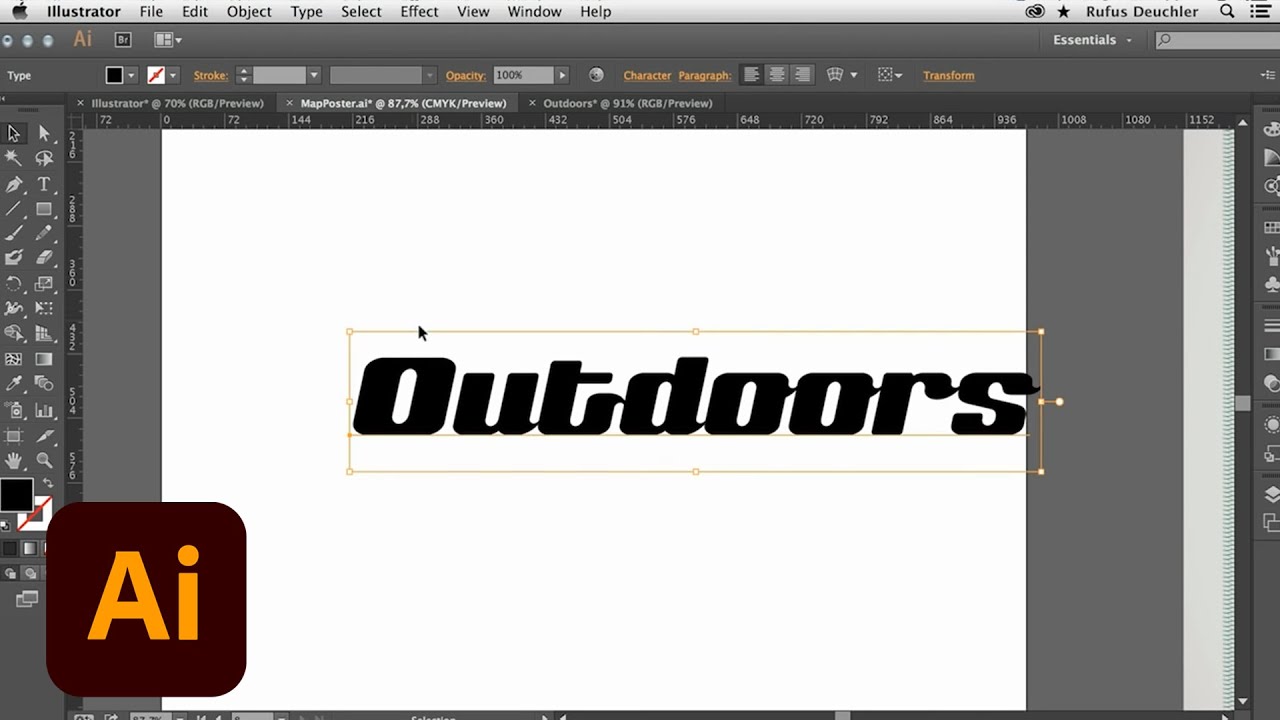Image resolution: width=1280 pixels, height=720 pixels.
Task: Choose the Symbol Sprayer tool
Action: (14, 410)
